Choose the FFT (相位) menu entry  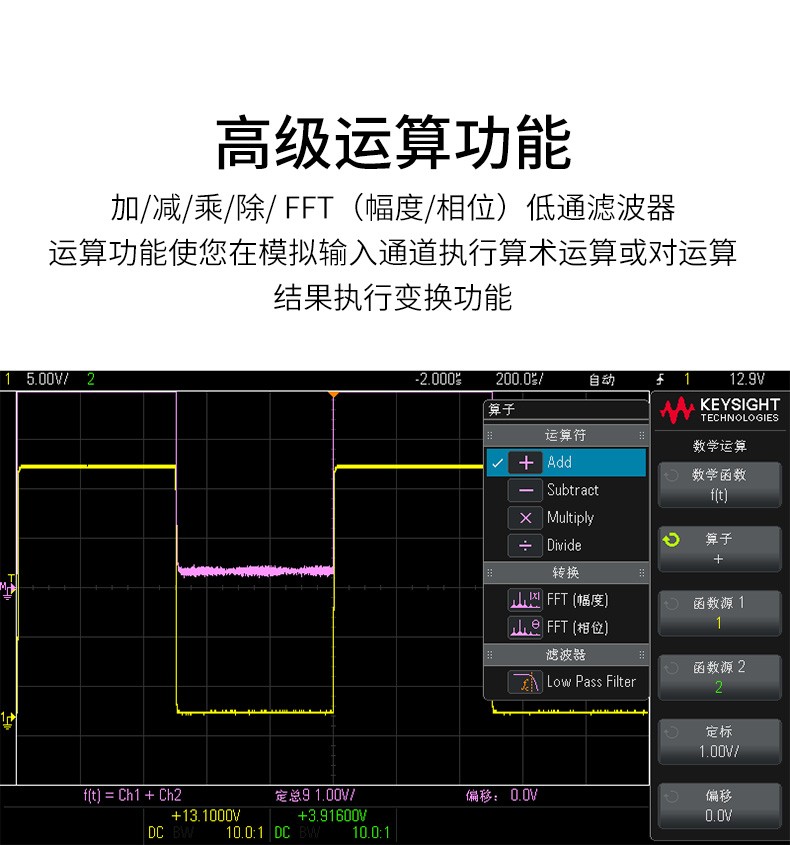pos(566,627)
